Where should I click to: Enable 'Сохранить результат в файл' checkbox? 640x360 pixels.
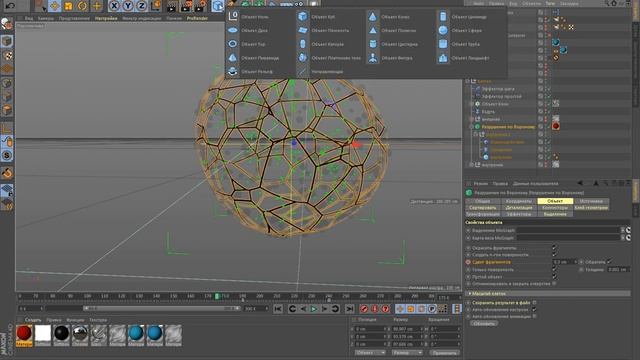(x=534, y=302)
